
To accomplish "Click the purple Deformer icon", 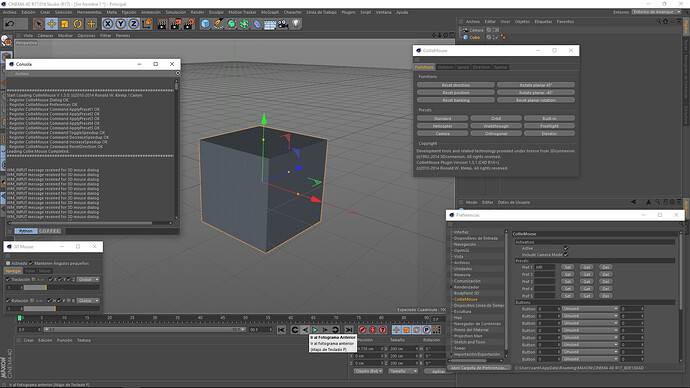I will tap(257, 24).
